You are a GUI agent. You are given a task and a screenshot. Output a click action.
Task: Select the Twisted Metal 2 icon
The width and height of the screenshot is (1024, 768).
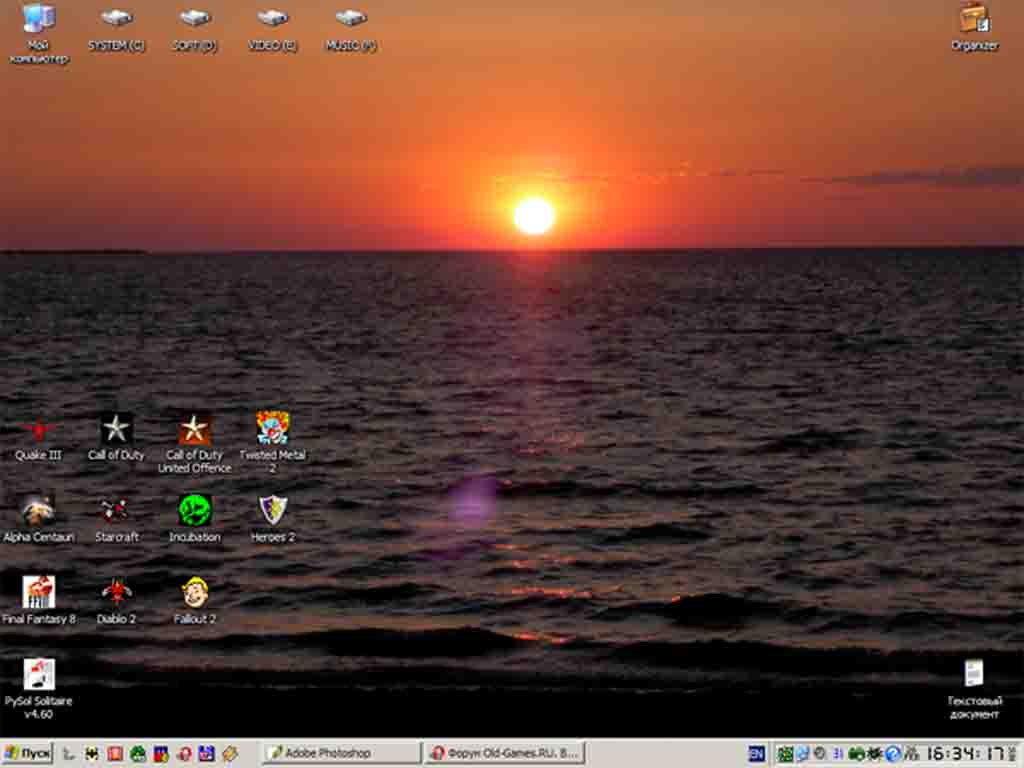tap(272, 429)
